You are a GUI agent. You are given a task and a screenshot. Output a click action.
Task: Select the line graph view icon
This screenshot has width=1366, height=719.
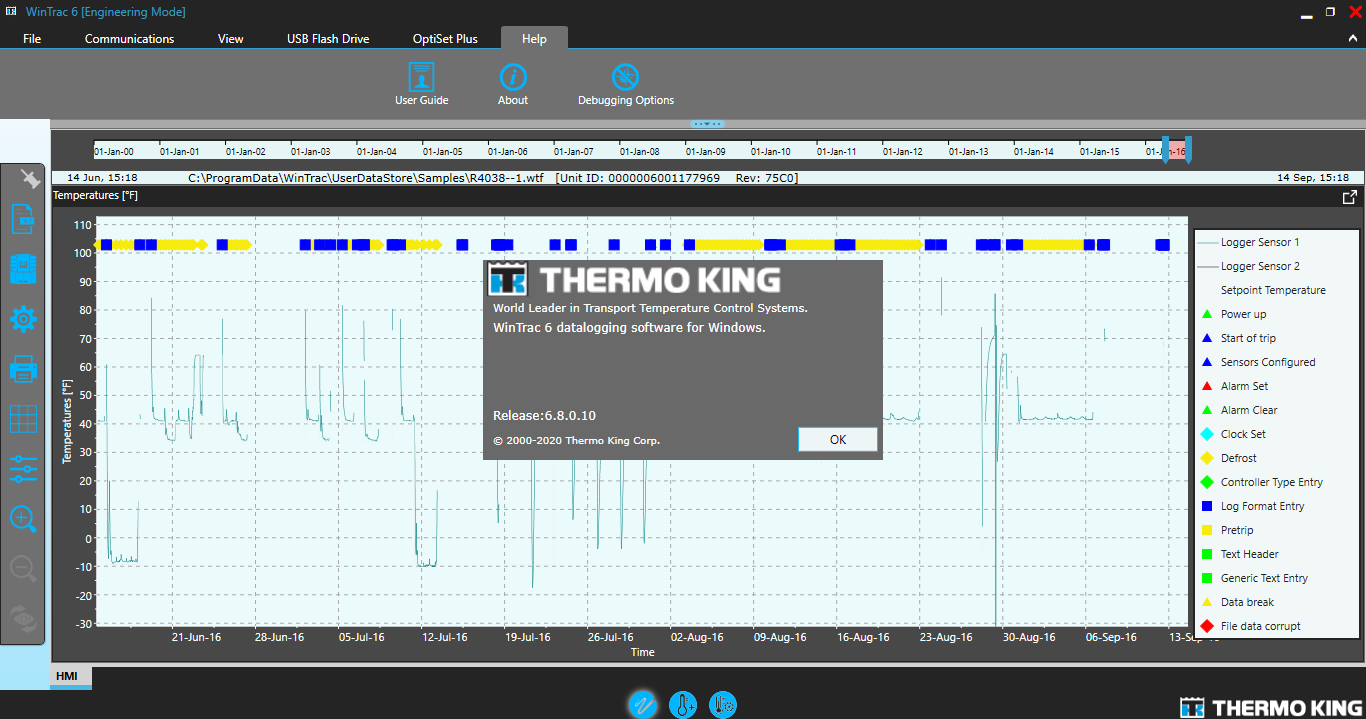tap(643, 704)
